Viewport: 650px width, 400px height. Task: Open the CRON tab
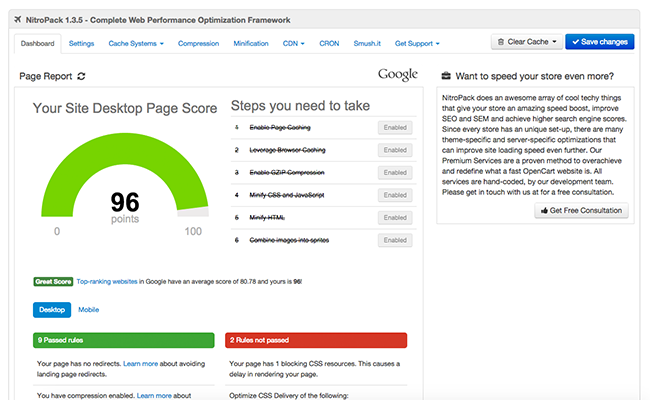[329, 44]
